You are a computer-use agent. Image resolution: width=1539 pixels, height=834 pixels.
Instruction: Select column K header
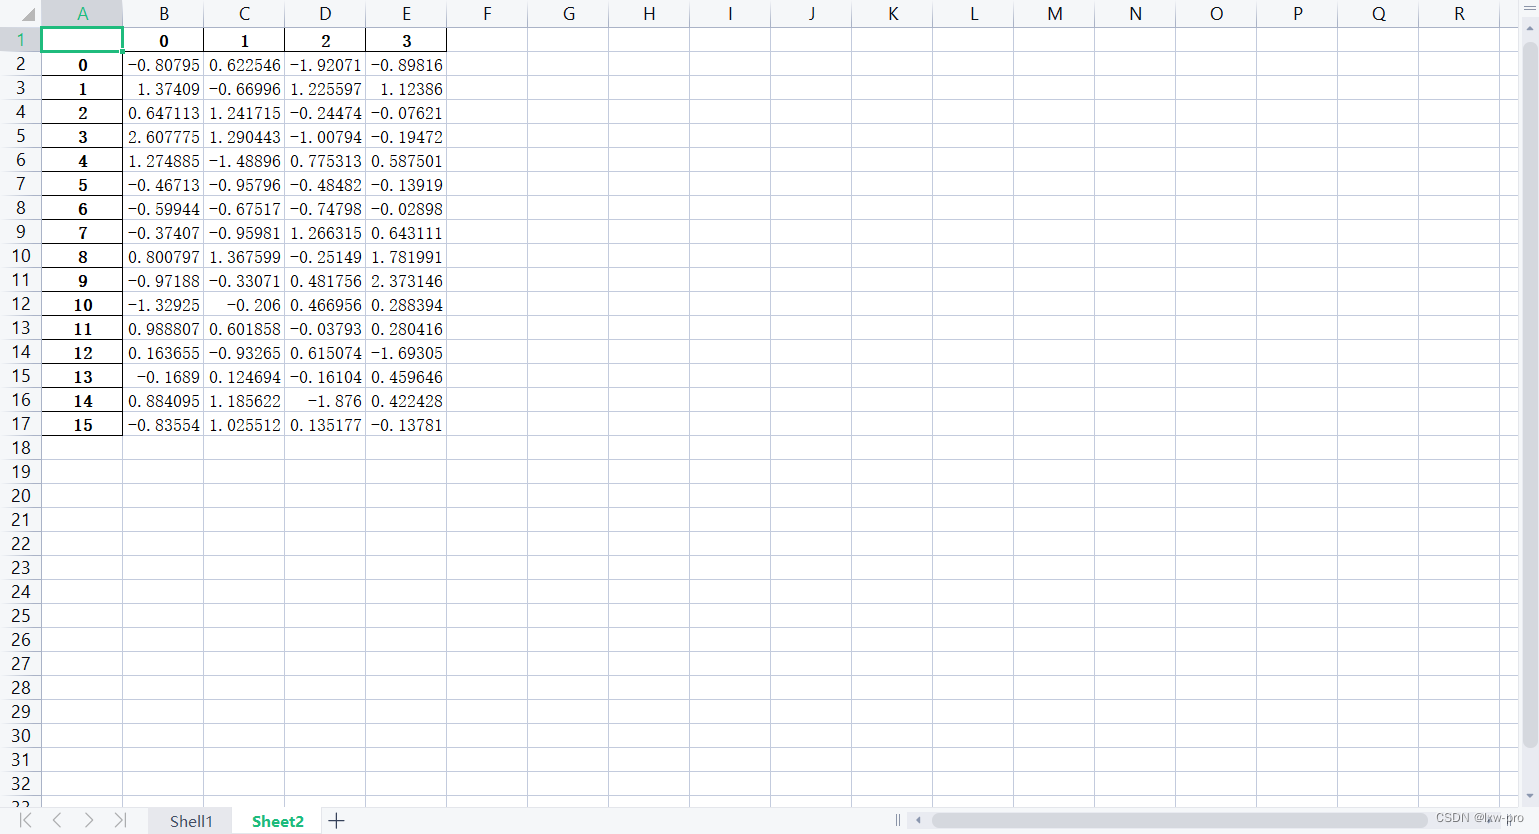coord(892,14)
